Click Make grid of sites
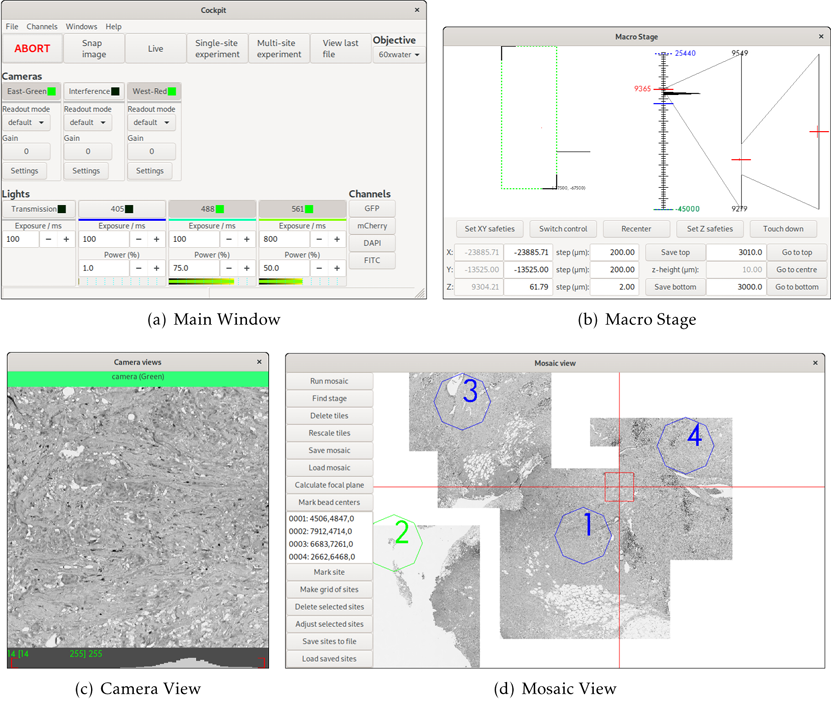The height and width of the screenshot is (703, 831). click(x=329, y=590)
